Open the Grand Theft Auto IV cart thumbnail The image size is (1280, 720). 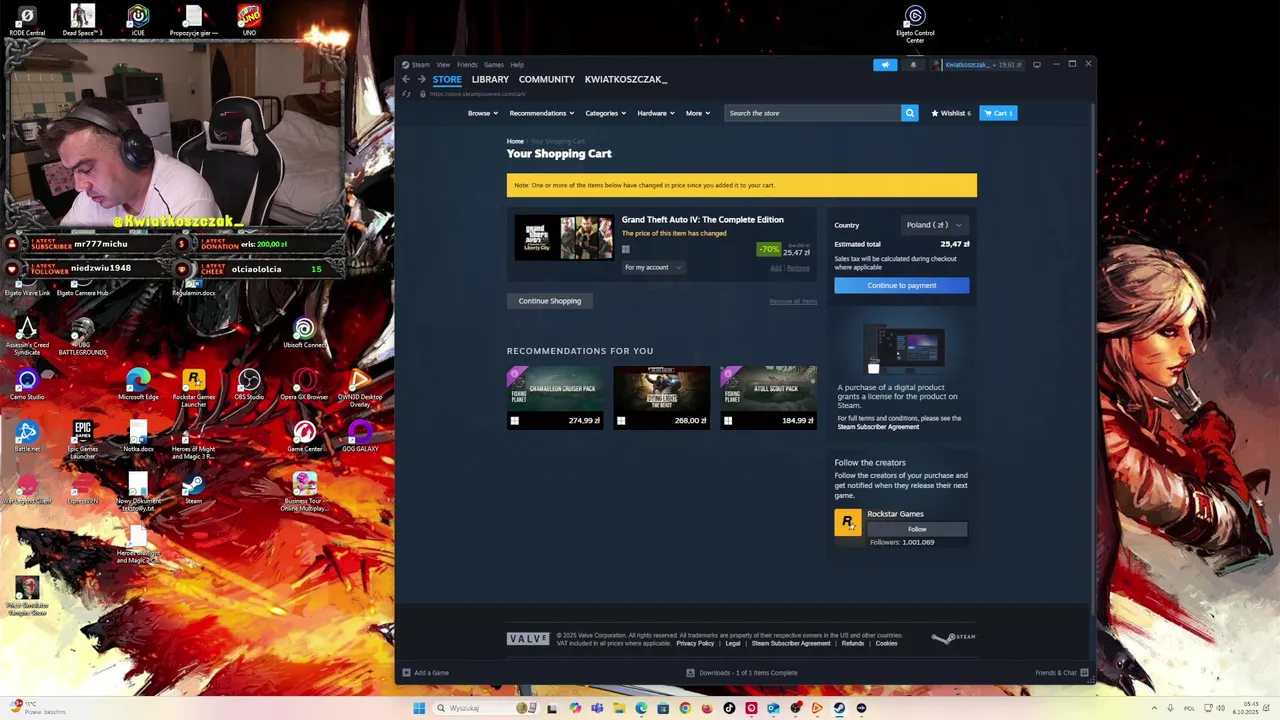point(564,238)
